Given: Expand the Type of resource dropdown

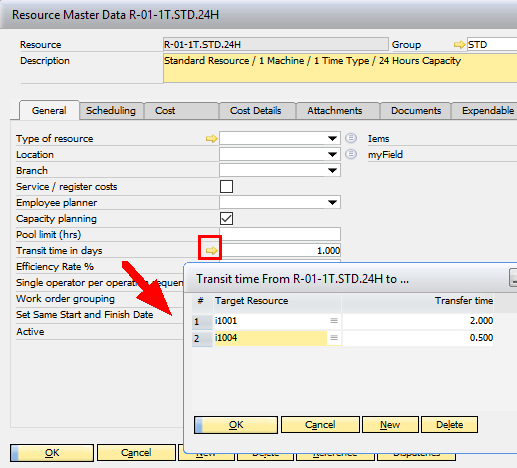Looking at the screenshot, I should coord(332,138).
